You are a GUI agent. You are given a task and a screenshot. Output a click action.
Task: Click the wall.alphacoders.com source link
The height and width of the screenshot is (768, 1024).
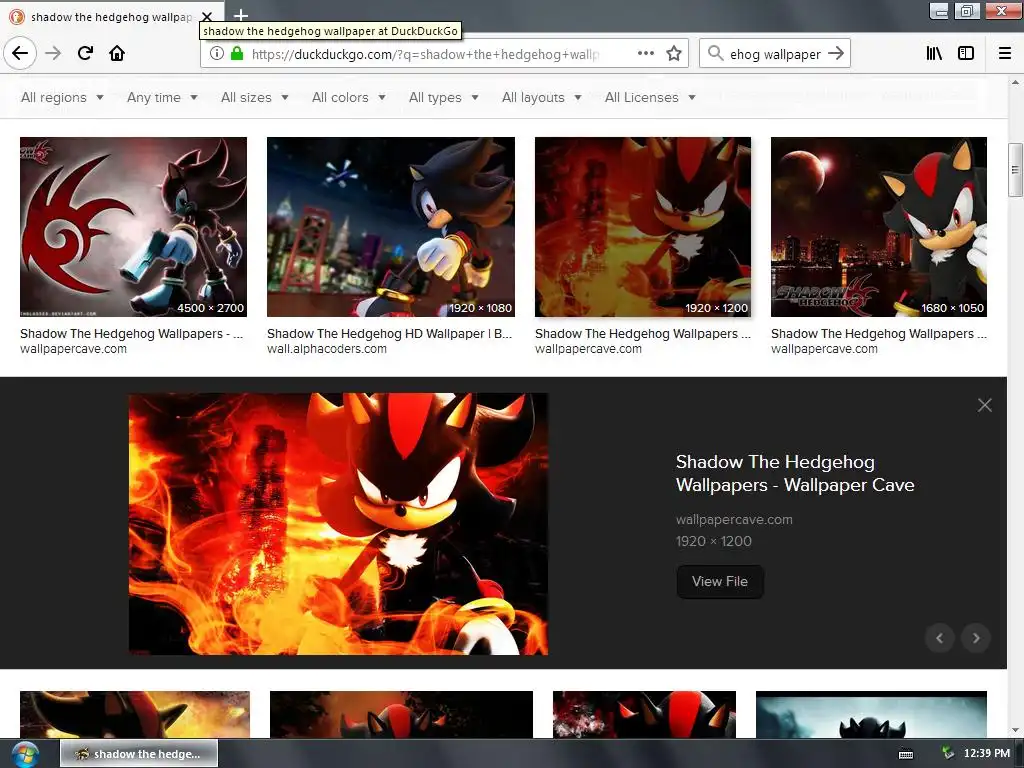(x=327, y=349)
